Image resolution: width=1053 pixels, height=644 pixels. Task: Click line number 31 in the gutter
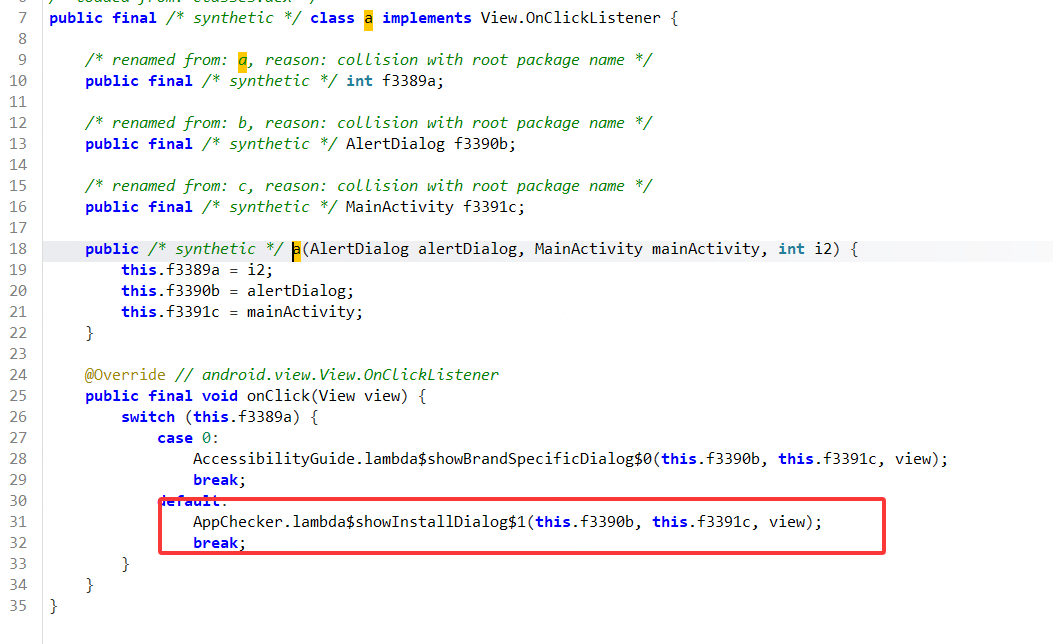[x=19, y=522]
